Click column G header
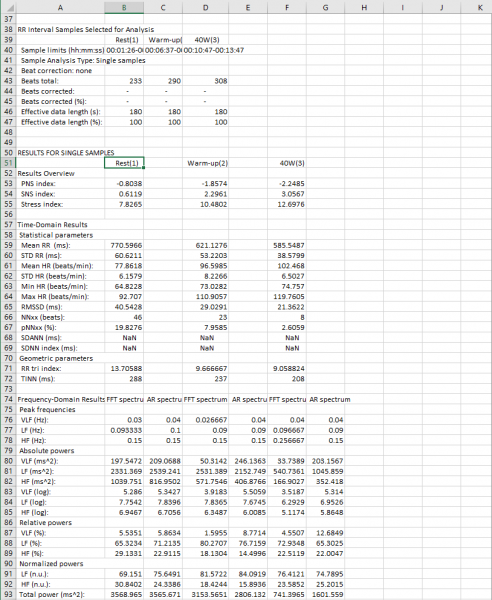492x600 pixels. point(325,7)
